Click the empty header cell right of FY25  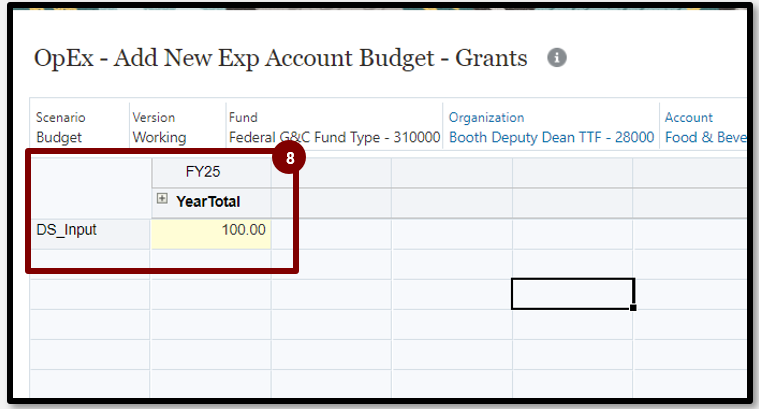pyautogui.click(x=330, y=172)
